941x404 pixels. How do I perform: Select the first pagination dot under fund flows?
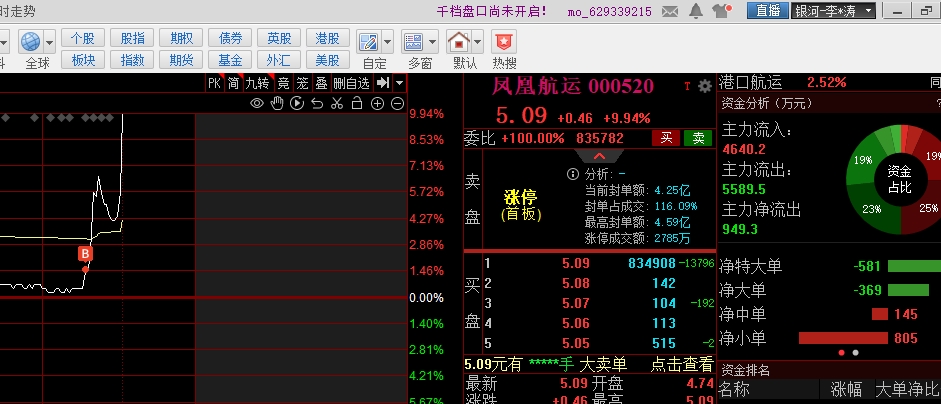coord(841,353)
